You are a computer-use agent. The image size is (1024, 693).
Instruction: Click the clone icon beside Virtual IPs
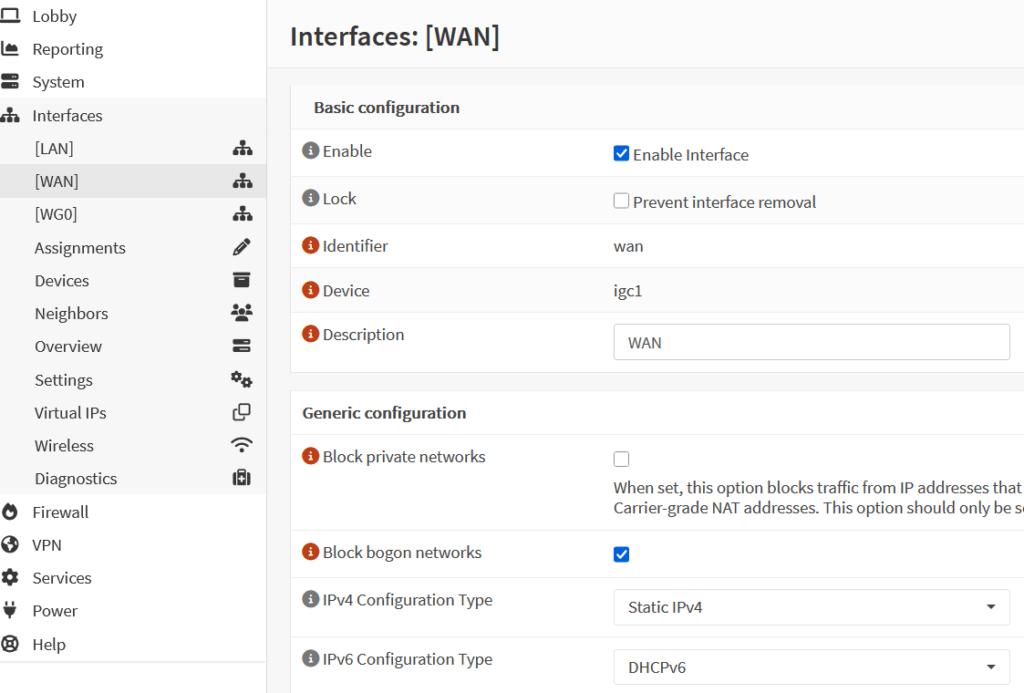[241, 412]
